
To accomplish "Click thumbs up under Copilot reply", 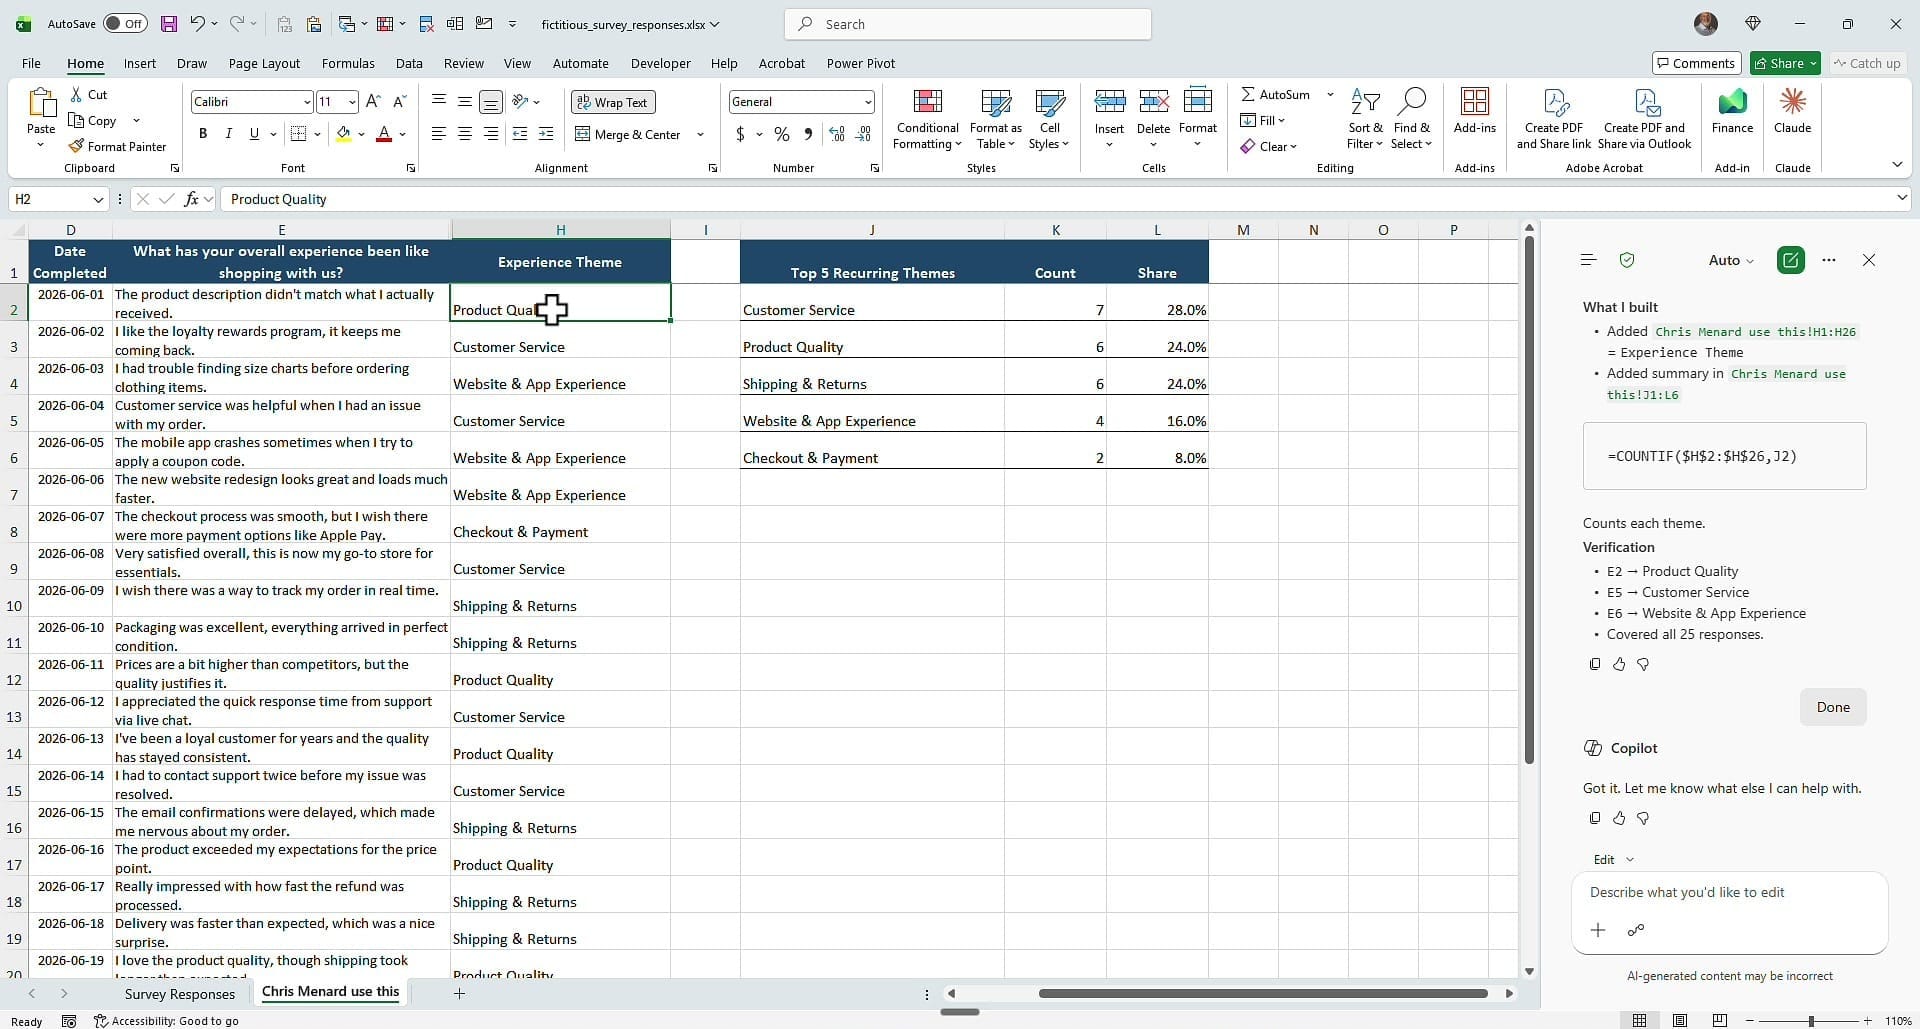I will [x=1619, y=818].
